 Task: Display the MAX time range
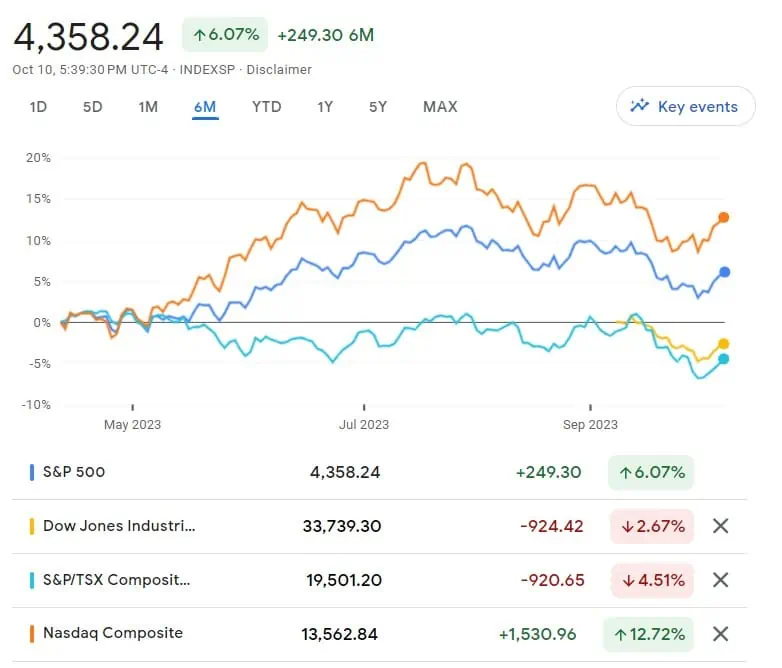coord(440,107)
